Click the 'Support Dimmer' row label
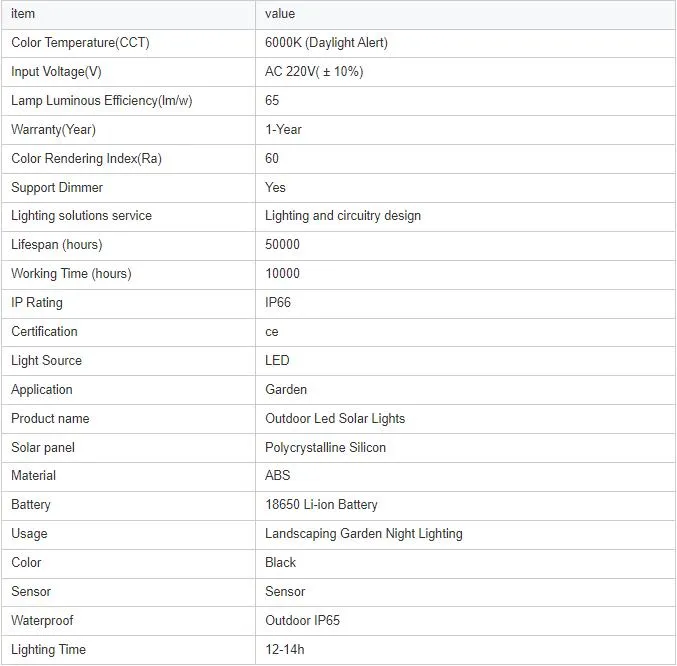The width and height of the screenshot is (677, 666). coord(57,188)
